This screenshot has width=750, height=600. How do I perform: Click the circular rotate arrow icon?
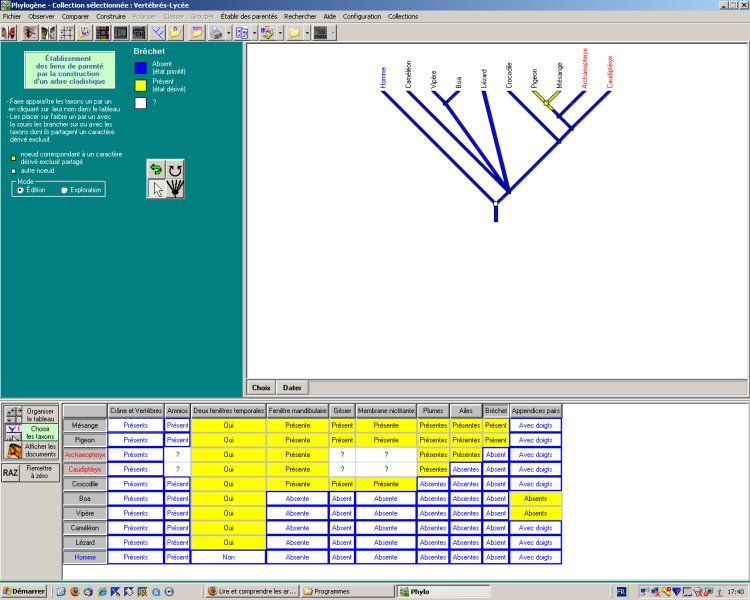click(x=175, y=170)
